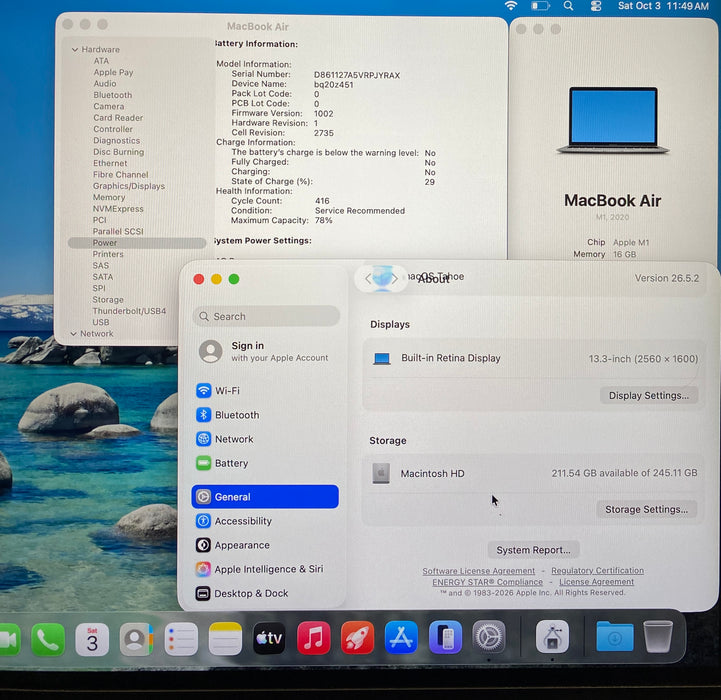Viewport: 721px width, 700px height.
Task: Collapse the Network section in System Information
Action: (74, 333)
